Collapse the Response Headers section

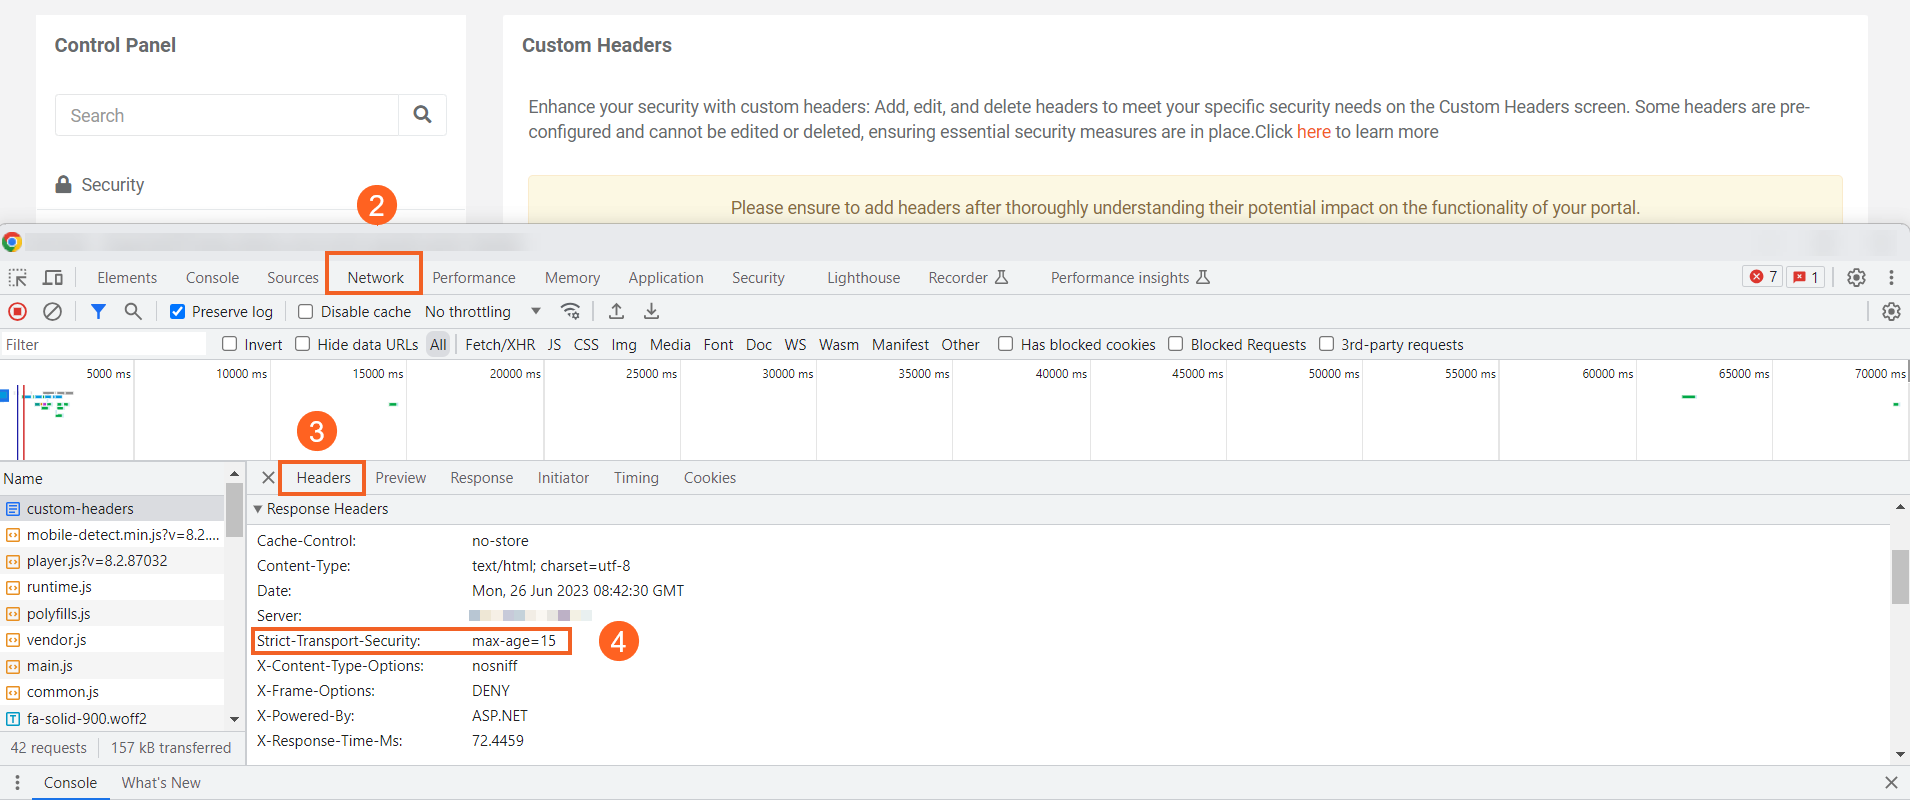[258, 509]
